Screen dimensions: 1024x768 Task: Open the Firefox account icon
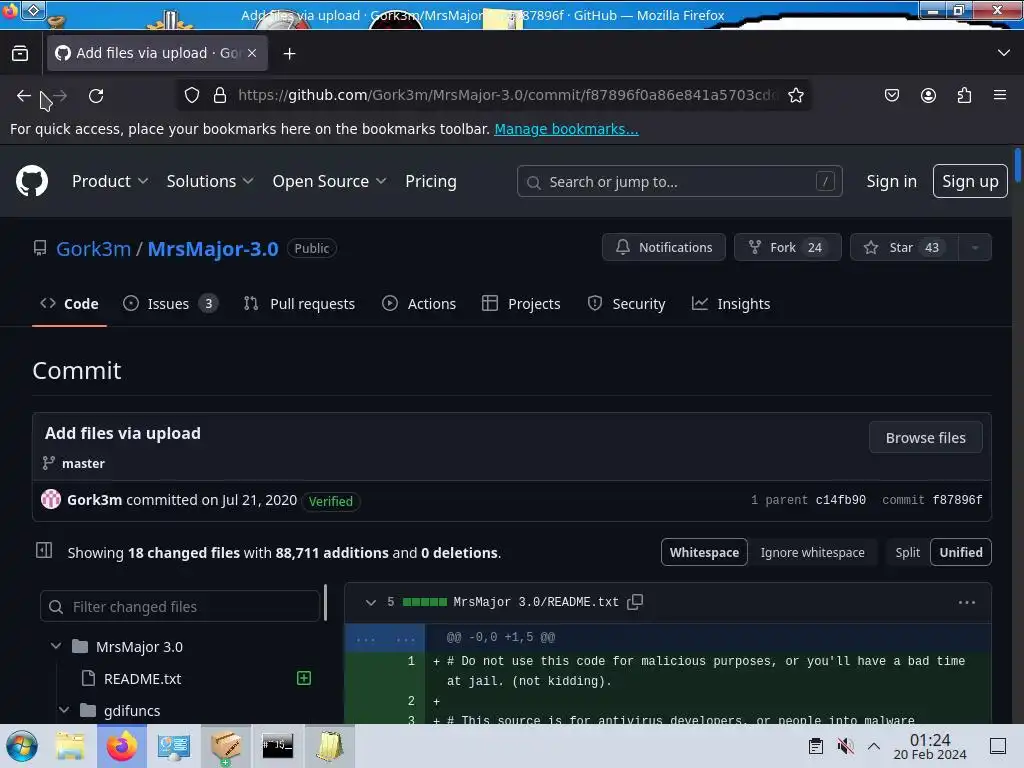click(x=928, y=95)
